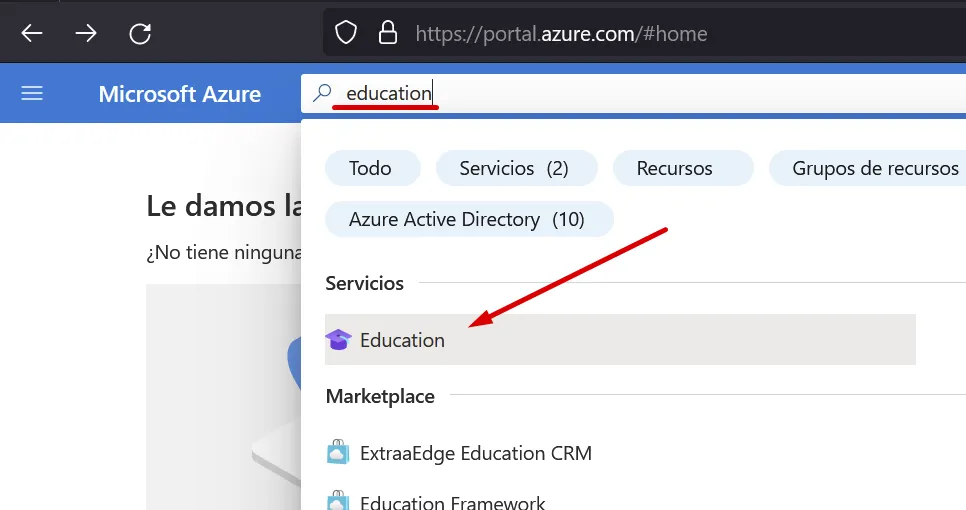Filter by Azure Active Directory (10)
The height and width of the screenshot is (510, 966).
pyautogui.click(x=467, y=219)
